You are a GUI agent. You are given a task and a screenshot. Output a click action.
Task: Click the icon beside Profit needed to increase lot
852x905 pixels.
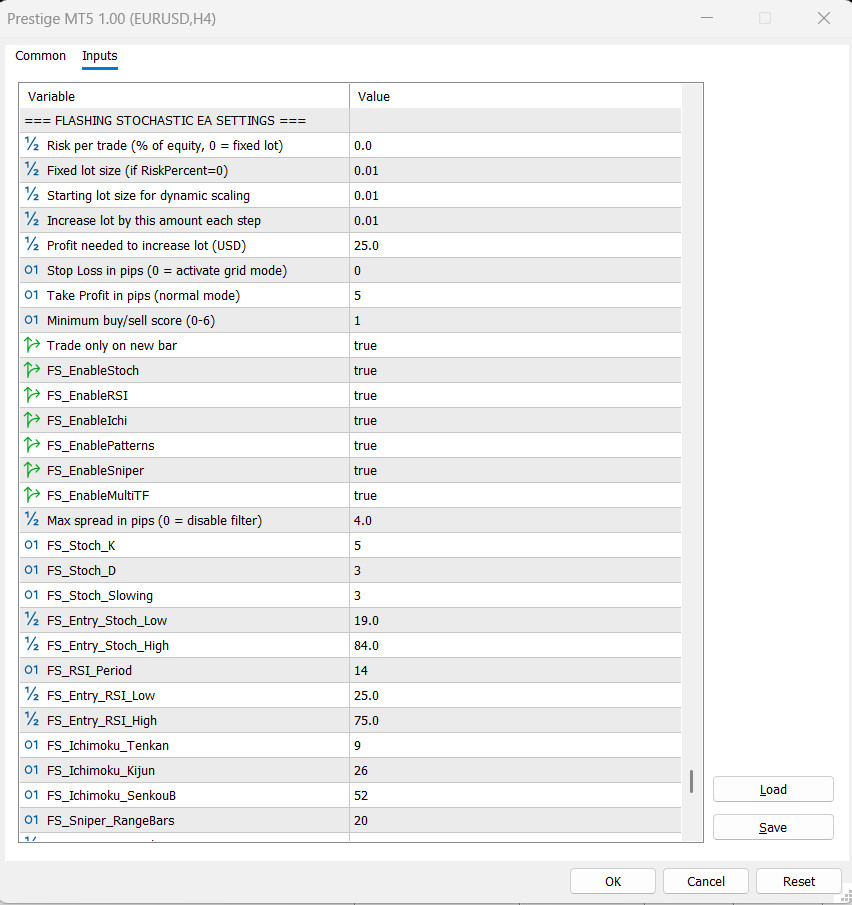[x=32, y=245]
